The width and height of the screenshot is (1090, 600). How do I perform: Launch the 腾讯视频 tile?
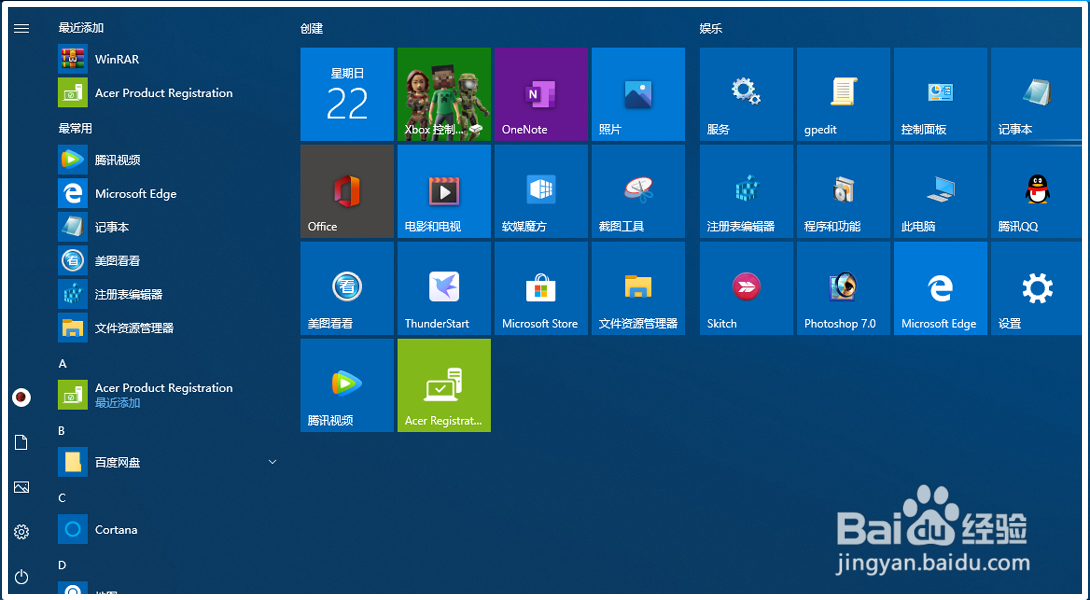(x=347, y=385)
